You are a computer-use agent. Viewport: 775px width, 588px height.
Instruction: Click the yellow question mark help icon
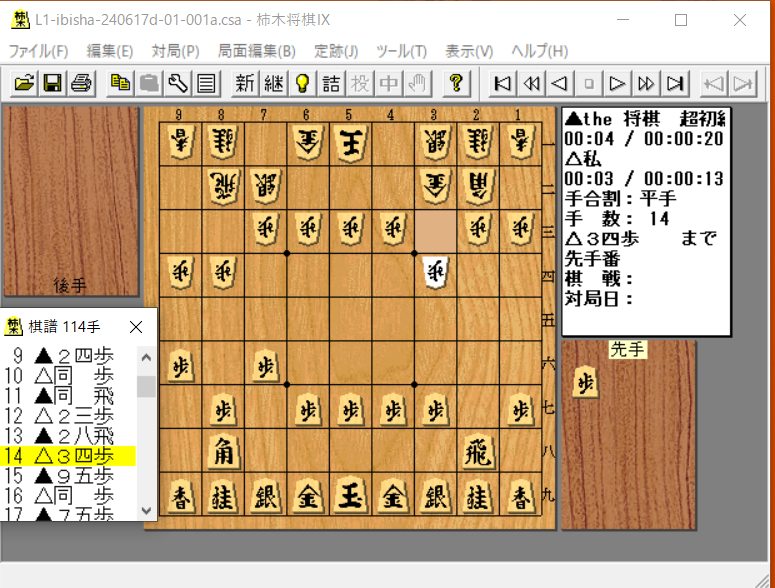pyautogui.click(x=455, y=83)
